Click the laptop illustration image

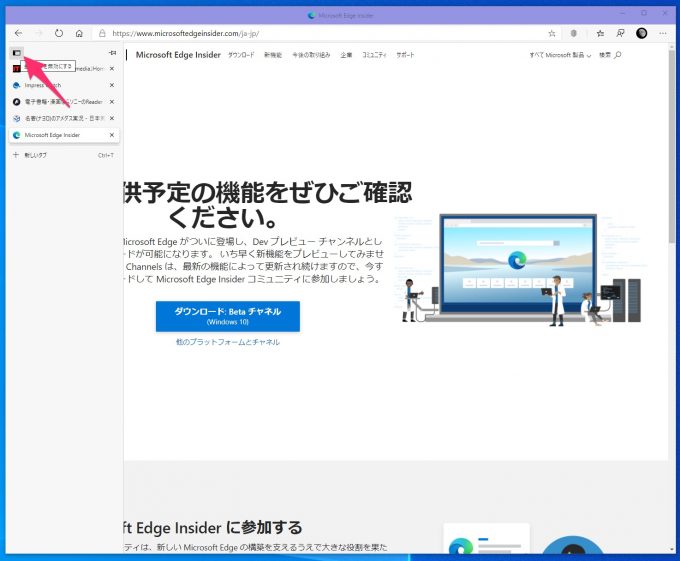click(x=518, y=268)
